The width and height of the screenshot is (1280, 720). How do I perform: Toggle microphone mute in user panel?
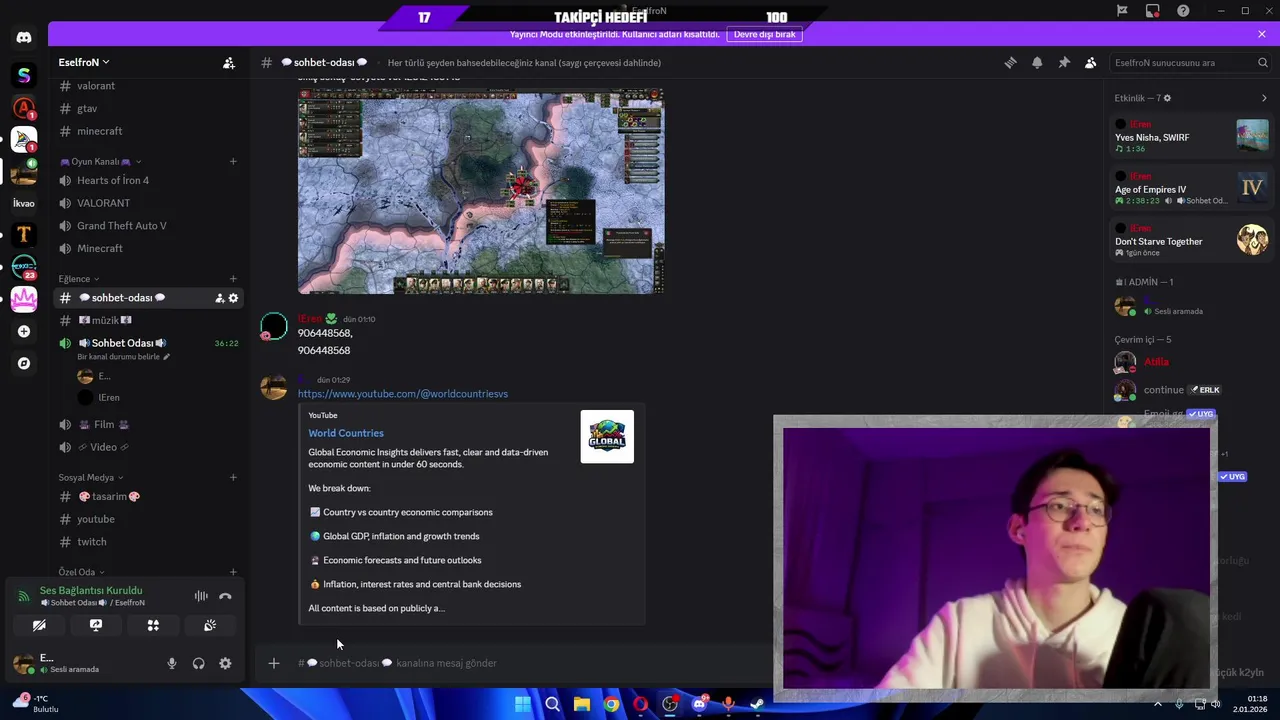171,663
